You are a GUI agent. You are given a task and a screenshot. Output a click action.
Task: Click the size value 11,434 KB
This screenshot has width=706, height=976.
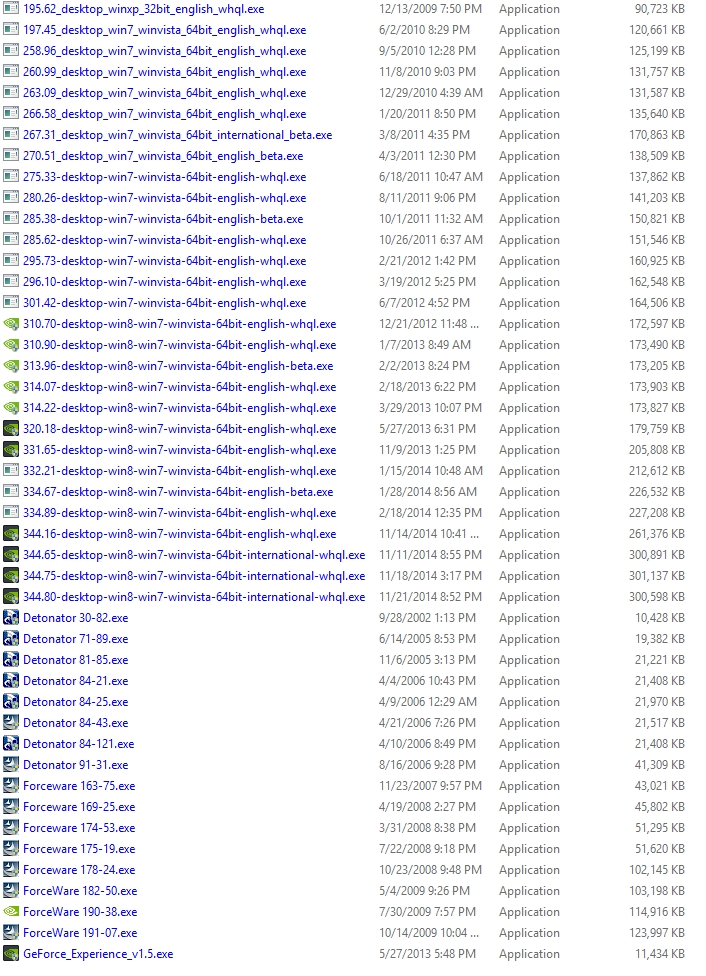click(659, 954)
